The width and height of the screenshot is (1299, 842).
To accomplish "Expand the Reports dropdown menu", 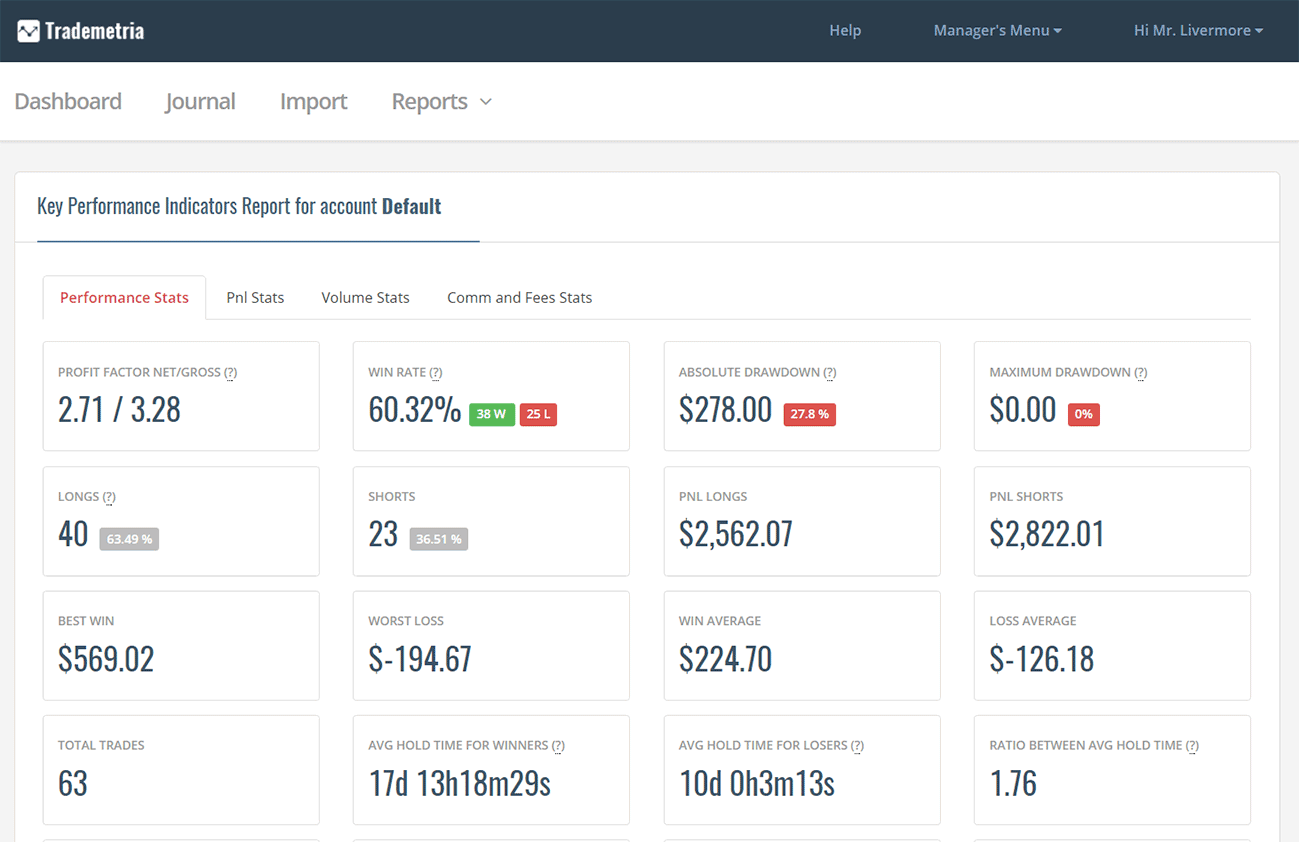I will tap(441, 101).
